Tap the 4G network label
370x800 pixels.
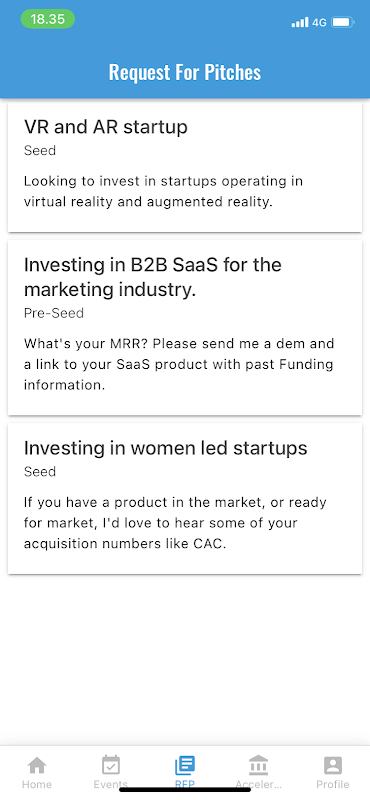pos(319,22)
